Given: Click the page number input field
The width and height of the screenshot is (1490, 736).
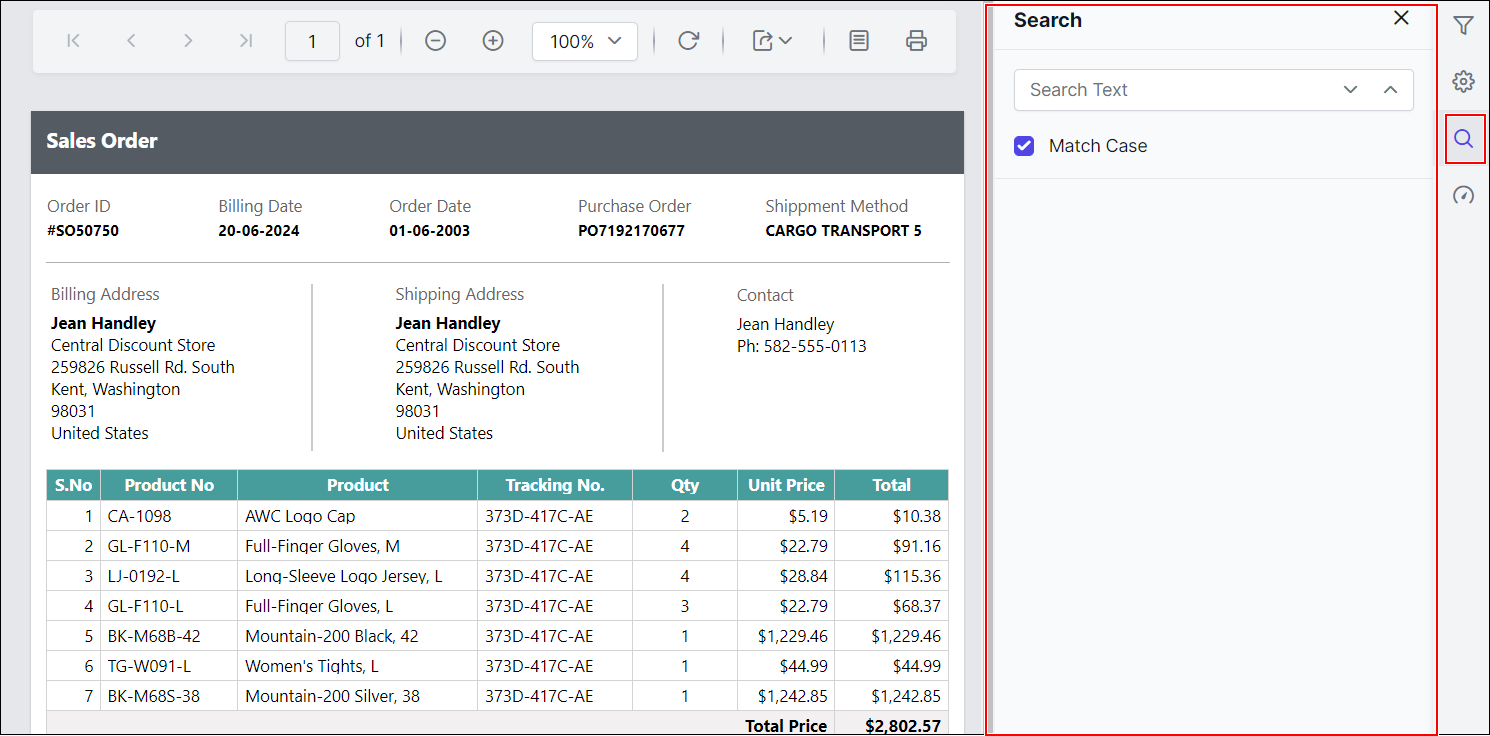Looking at the screenshot, I should tap(312, 41).
